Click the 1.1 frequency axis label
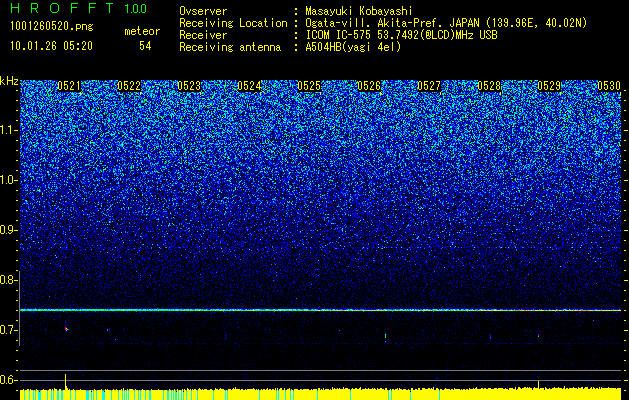The image size is (629, 400). click(8, 130)
